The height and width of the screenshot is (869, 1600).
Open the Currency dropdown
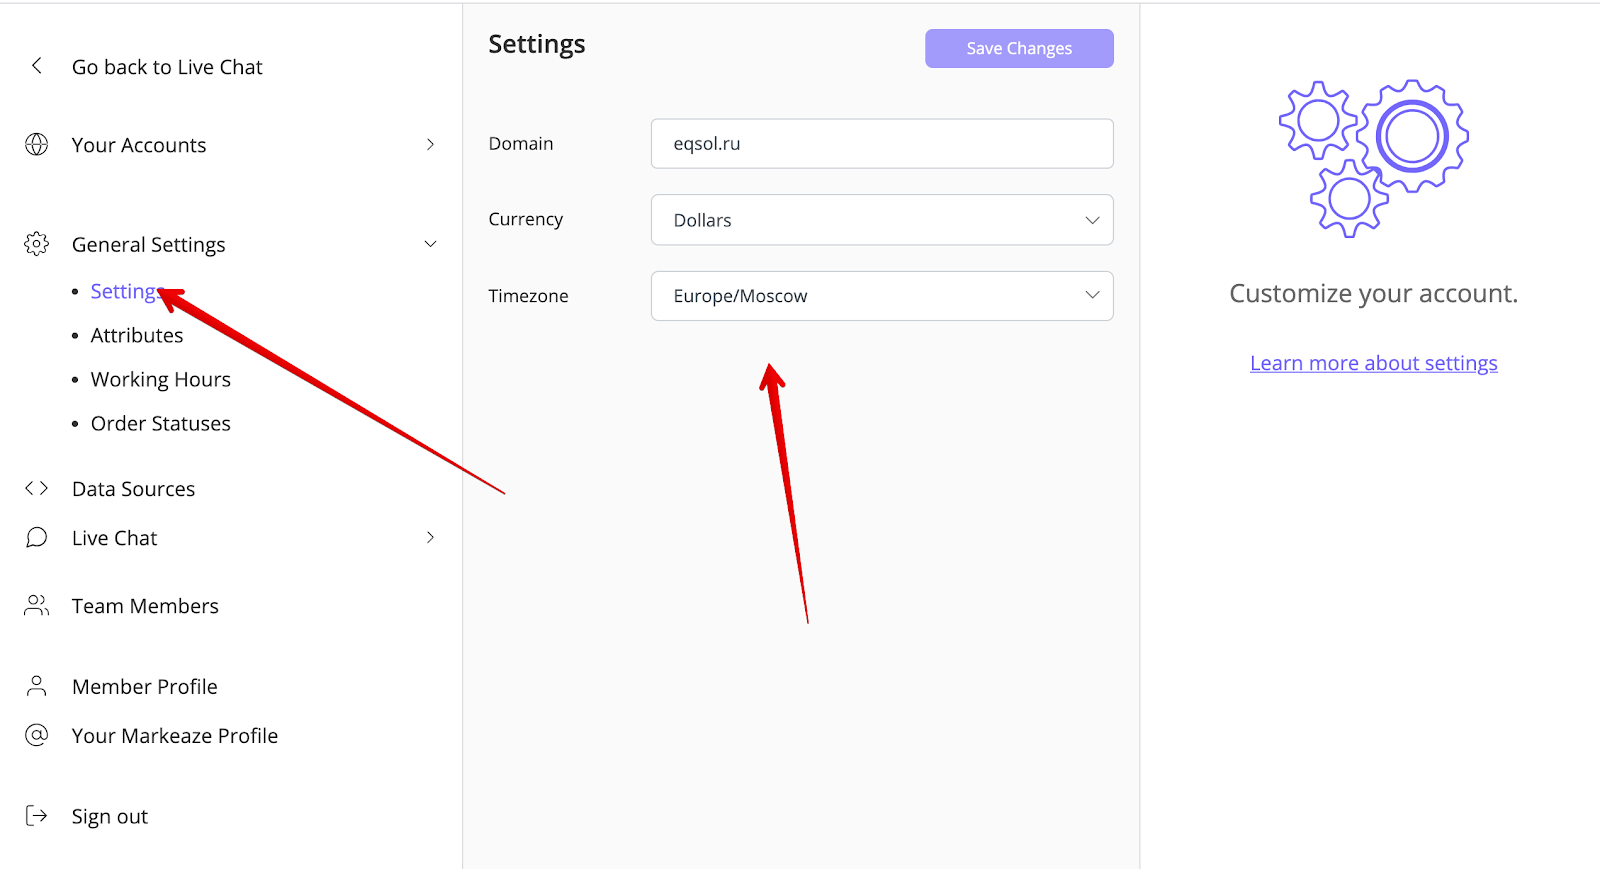(881, 220)
